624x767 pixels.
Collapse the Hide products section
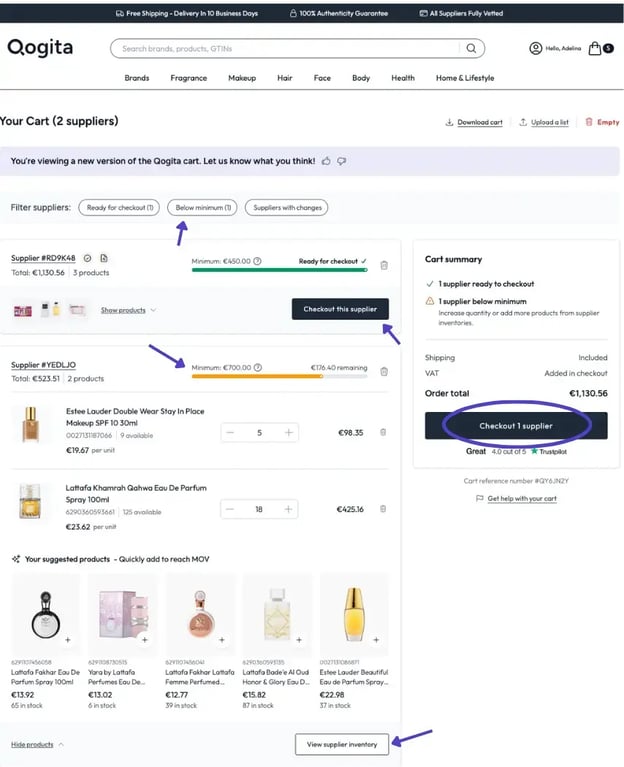click(x=37, y=744)
